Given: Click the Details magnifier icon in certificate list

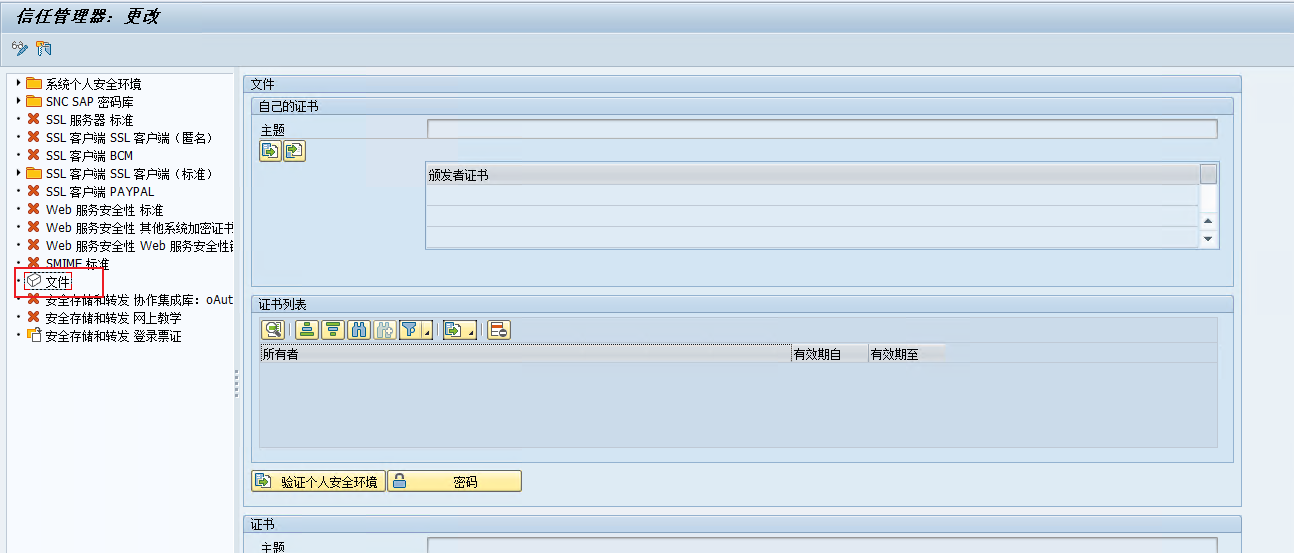Looking at the screenshot, I should pyautogui.click(x=272, y=330).
